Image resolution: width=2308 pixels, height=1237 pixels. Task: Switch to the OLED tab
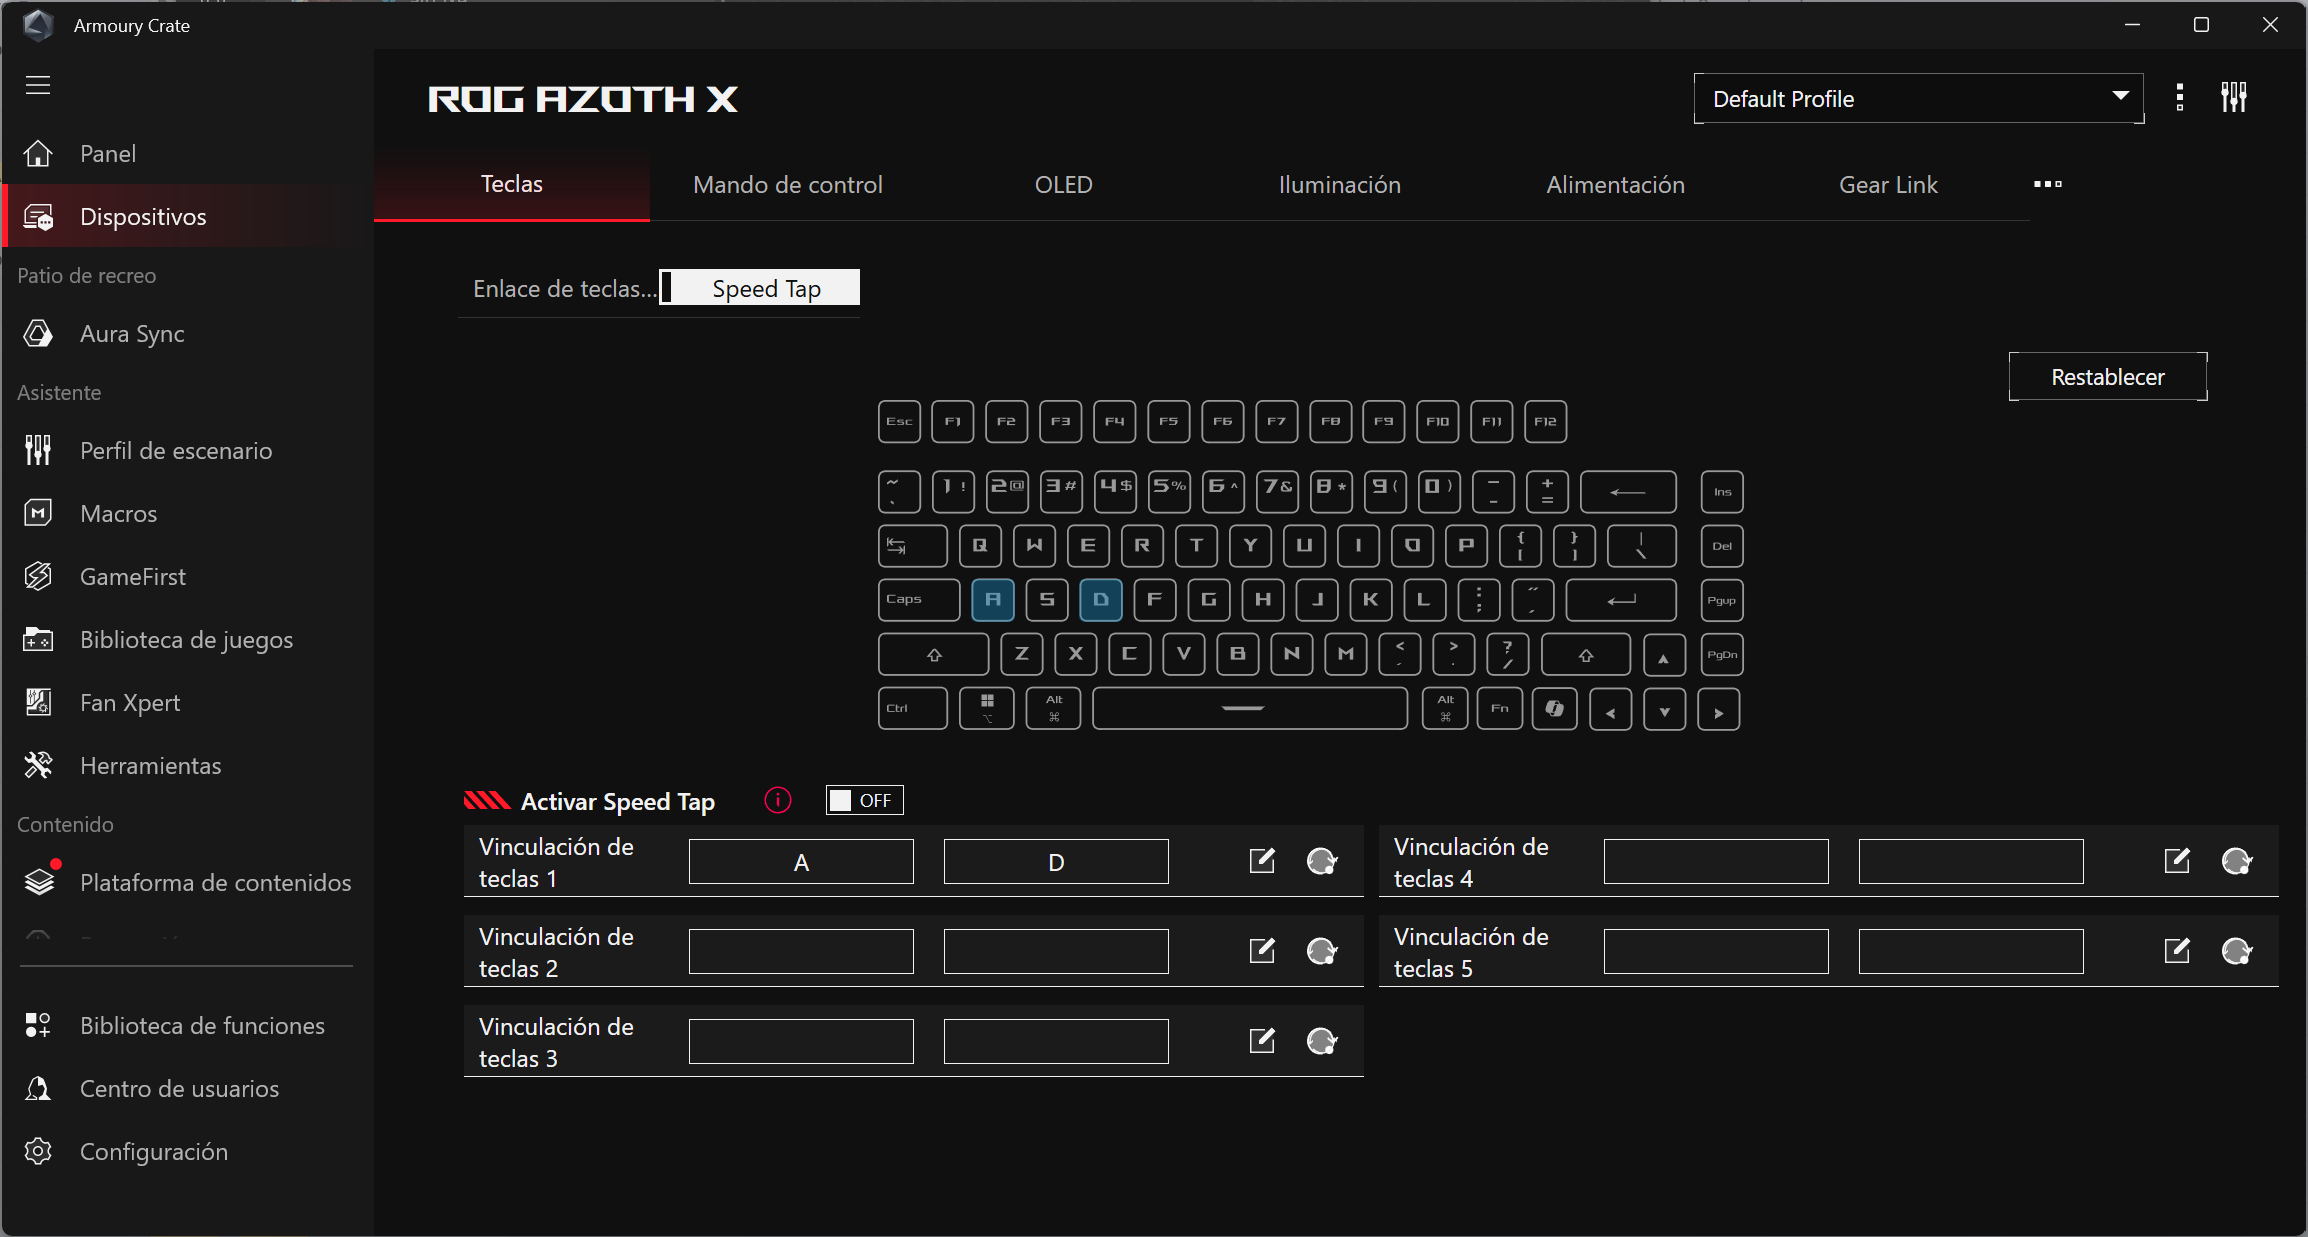point(1064,185)
